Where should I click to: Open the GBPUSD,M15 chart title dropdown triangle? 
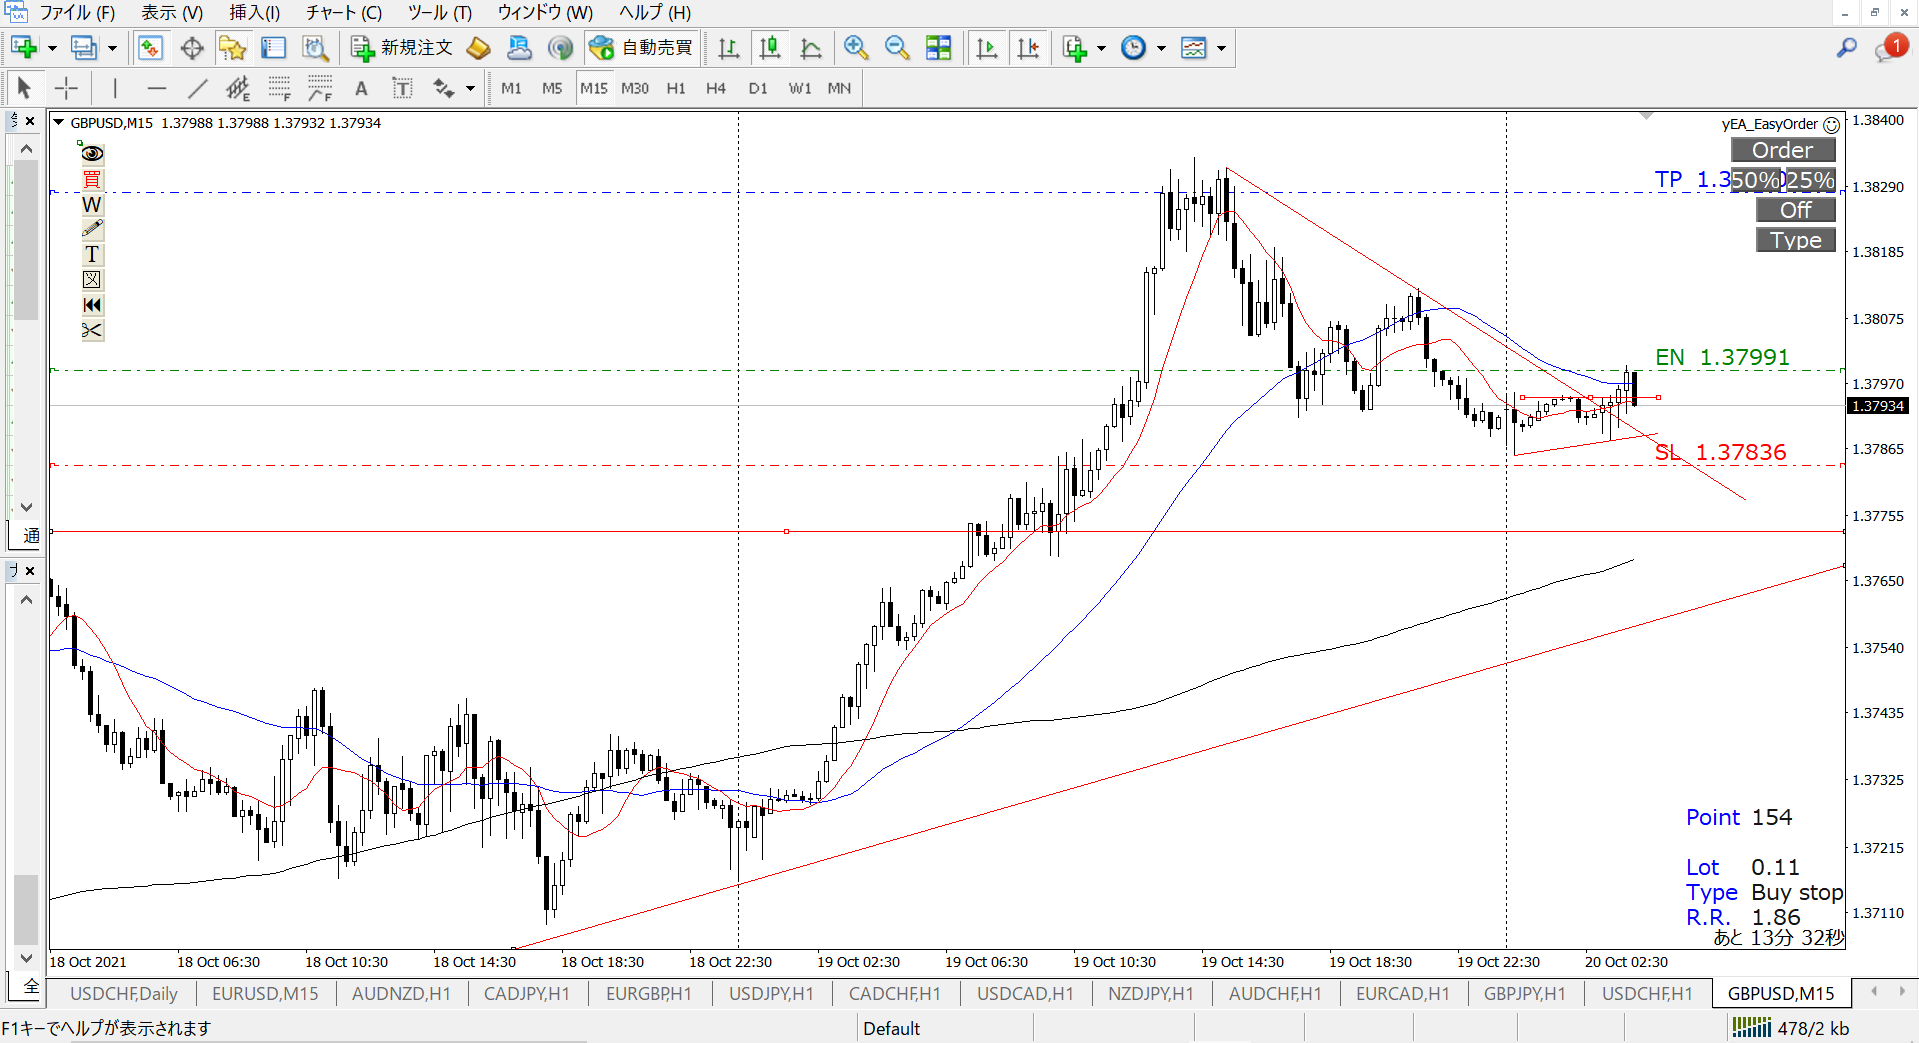(x=59, y=123)
